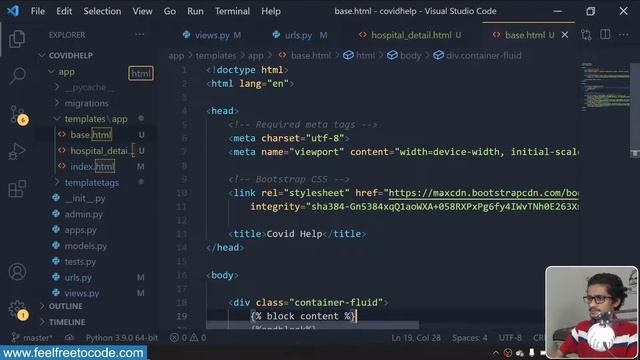
Task: Click the templates breadcrumb segment
Action: 216,56
